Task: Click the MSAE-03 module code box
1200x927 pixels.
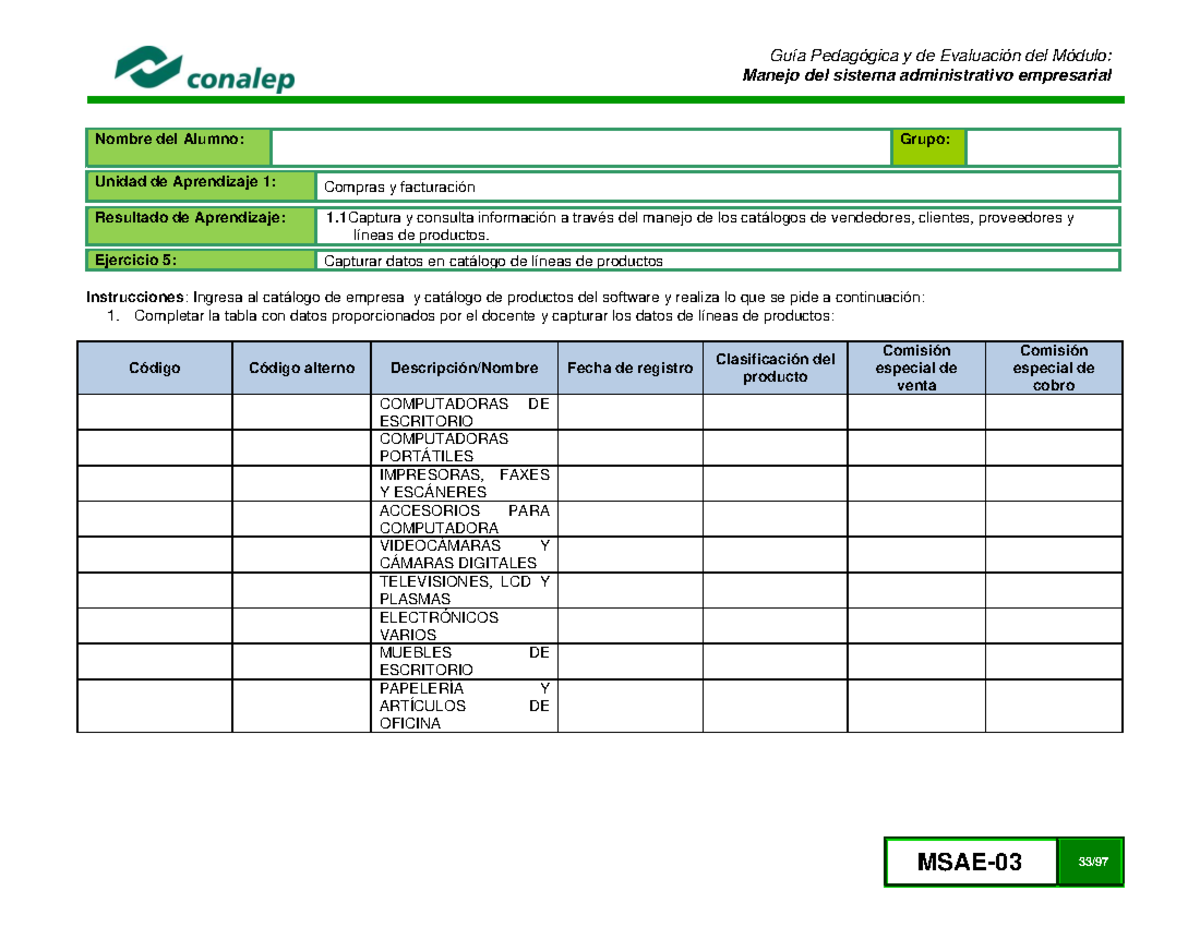Action: coord(972,860)
